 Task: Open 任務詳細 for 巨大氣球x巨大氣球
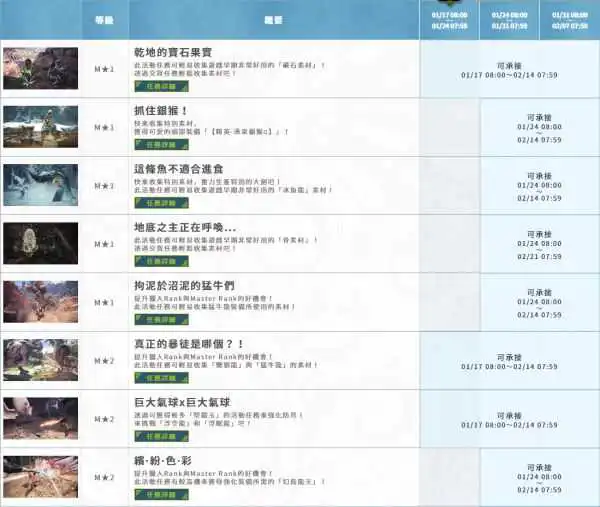coord(154,436)
